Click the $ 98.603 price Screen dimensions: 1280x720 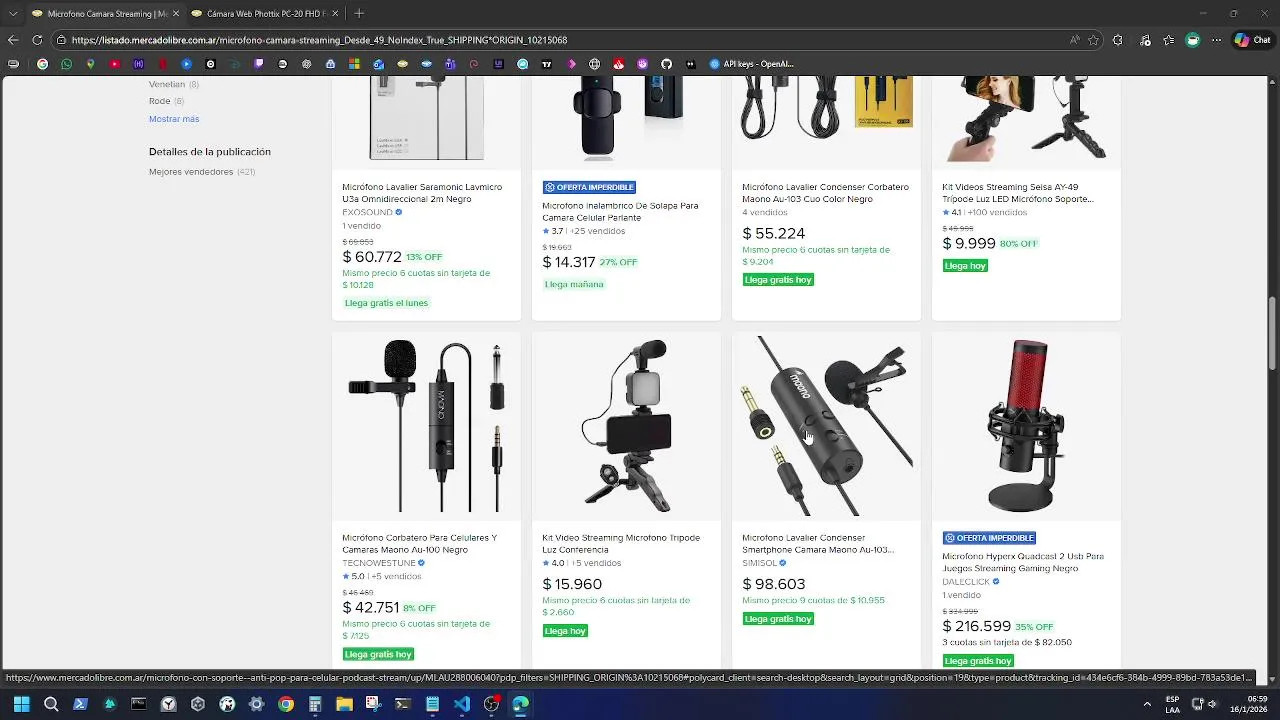773,584
